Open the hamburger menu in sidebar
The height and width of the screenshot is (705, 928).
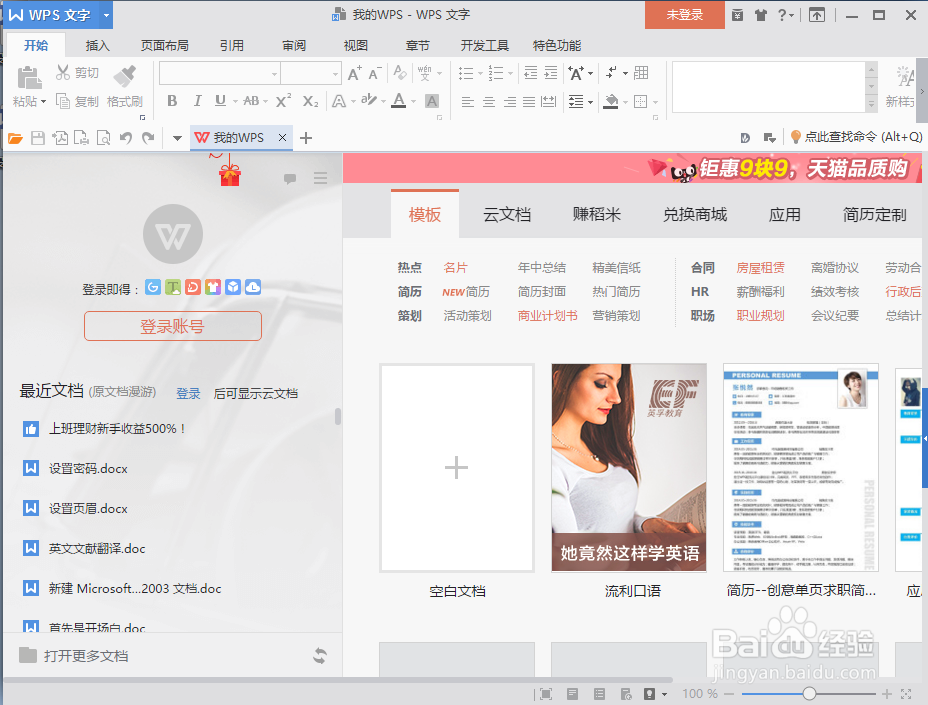pyautogui.click(x=321, y=178)
